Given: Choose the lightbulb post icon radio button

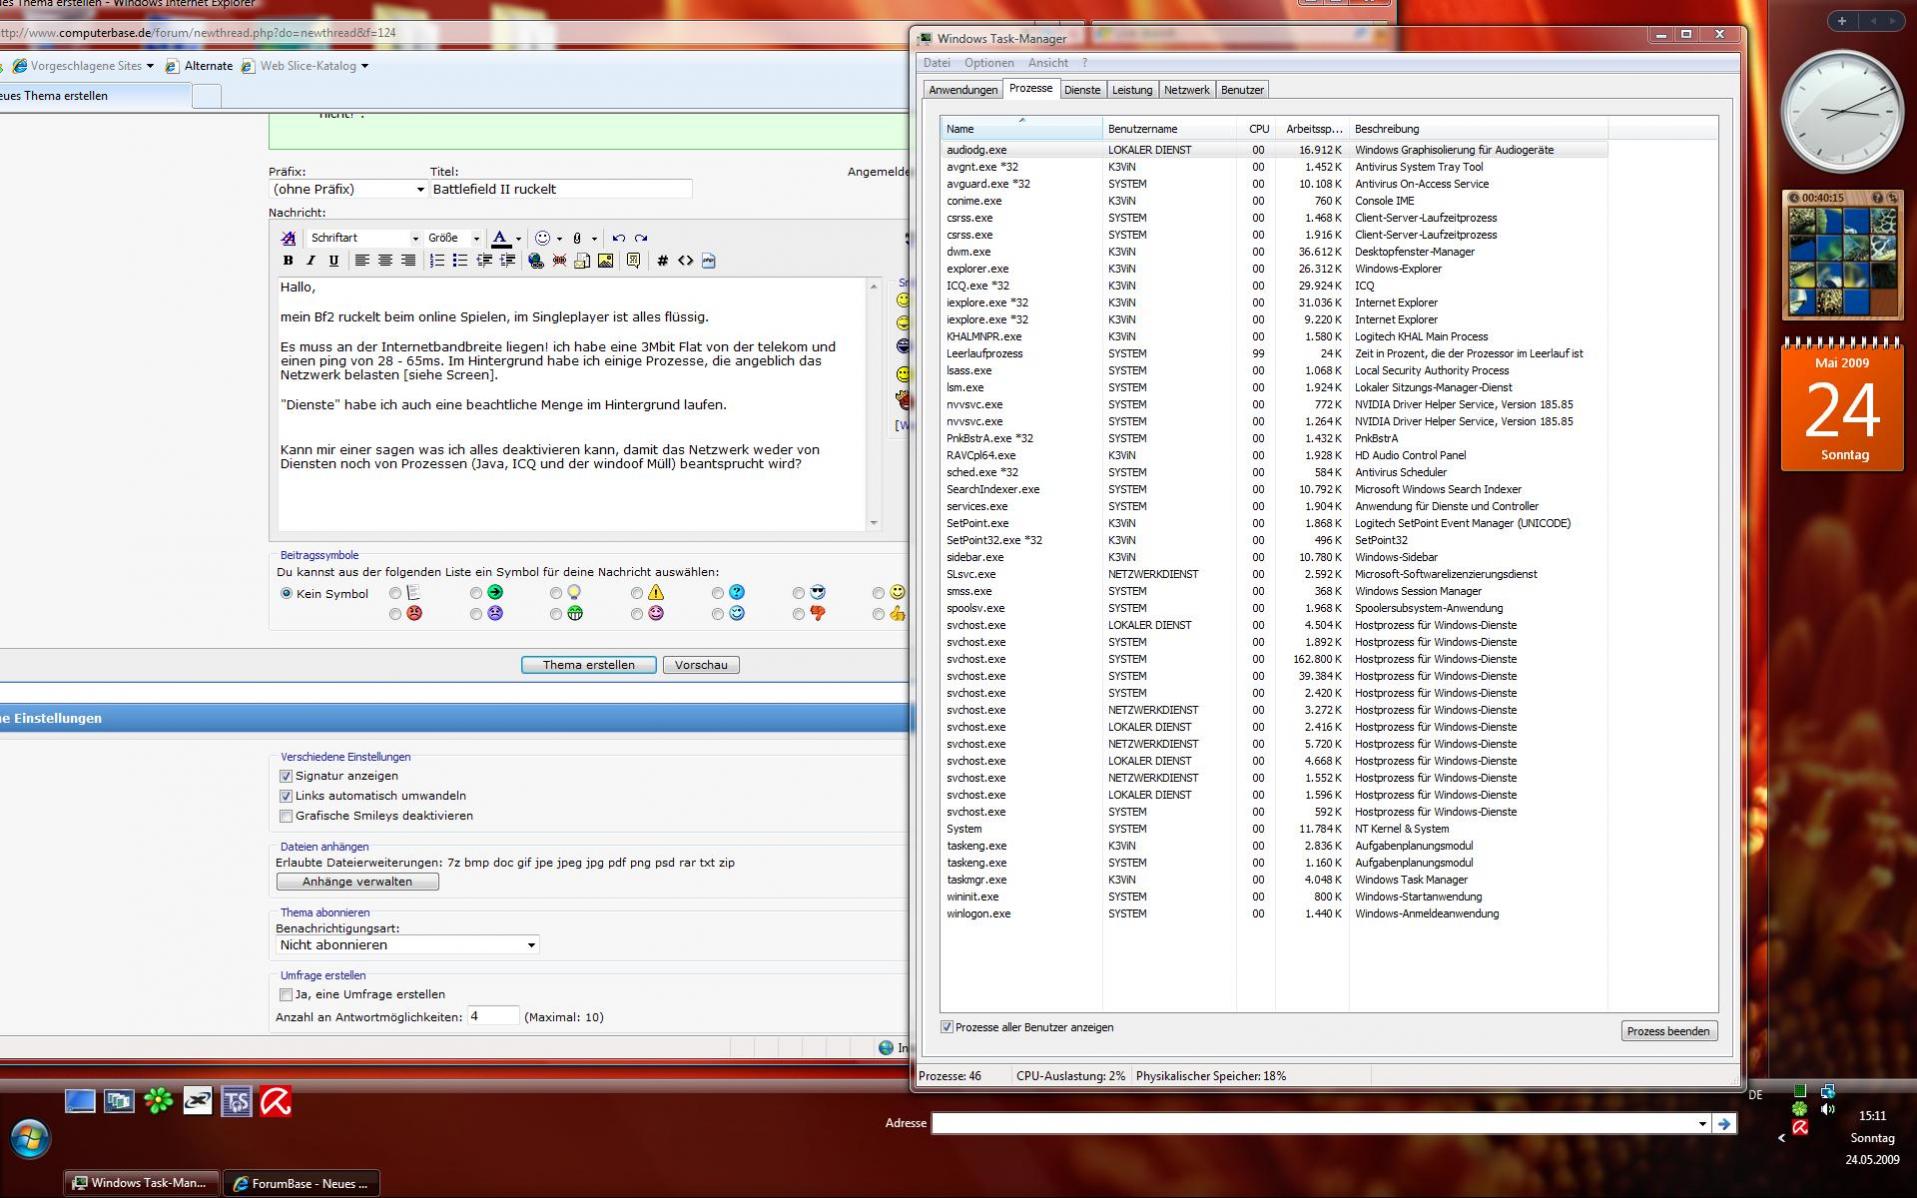Looking at the screenshot, I should tap(556, 593).
